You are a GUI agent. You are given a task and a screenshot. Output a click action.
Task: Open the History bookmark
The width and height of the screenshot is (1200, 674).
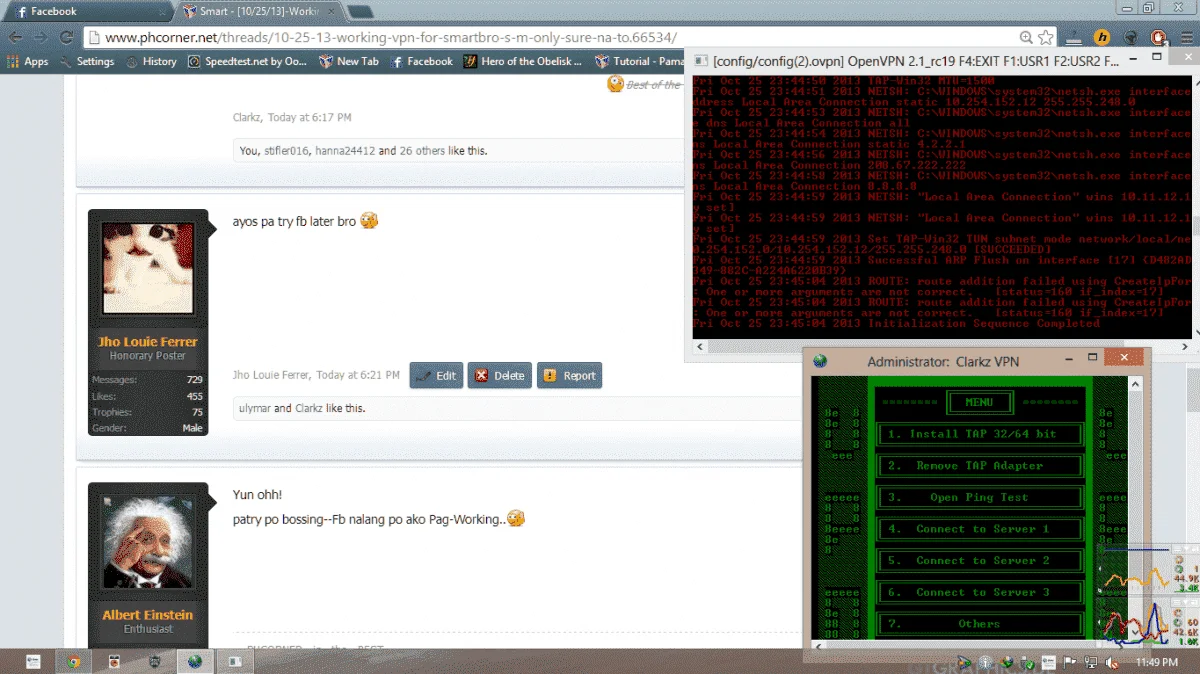(x=151, y=61)
